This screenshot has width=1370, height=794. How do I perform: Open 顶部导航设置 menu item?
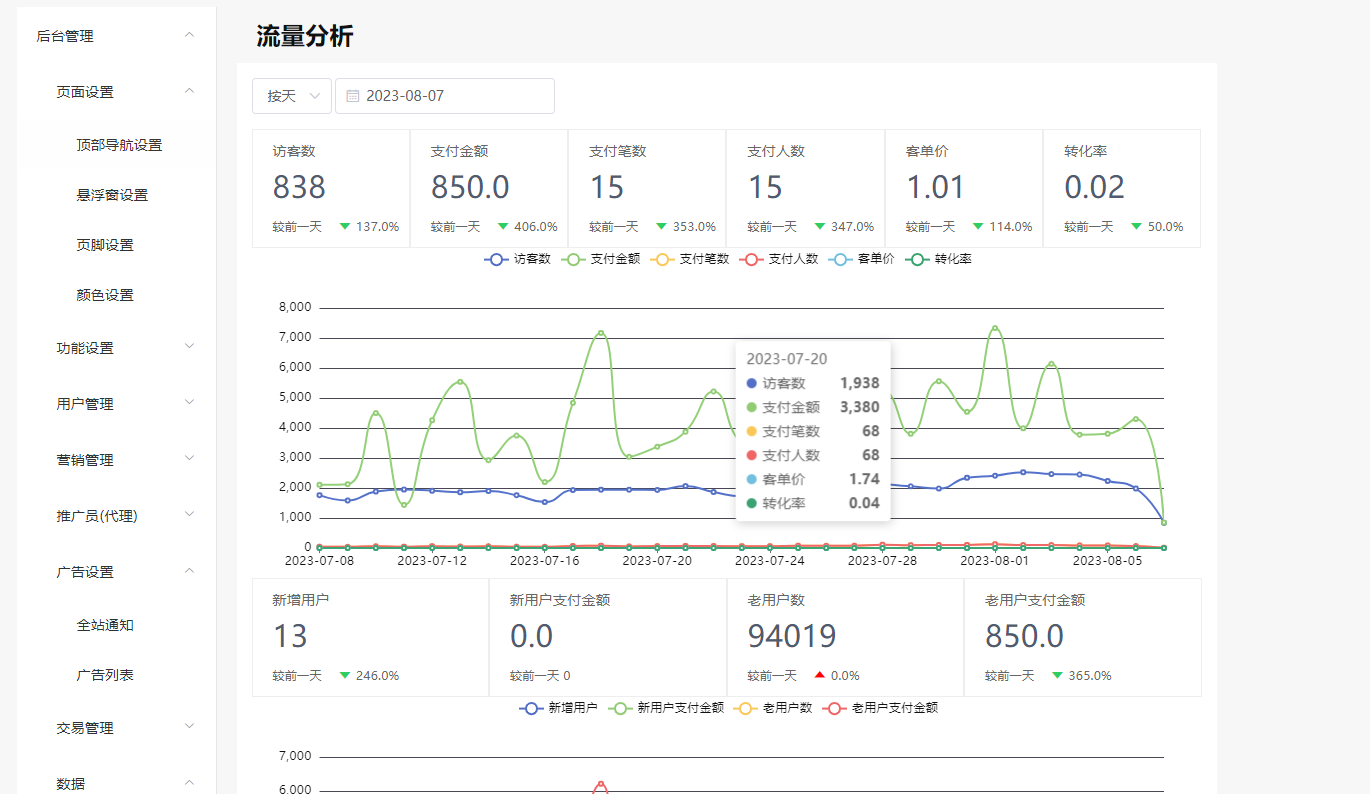pos(119,145)
